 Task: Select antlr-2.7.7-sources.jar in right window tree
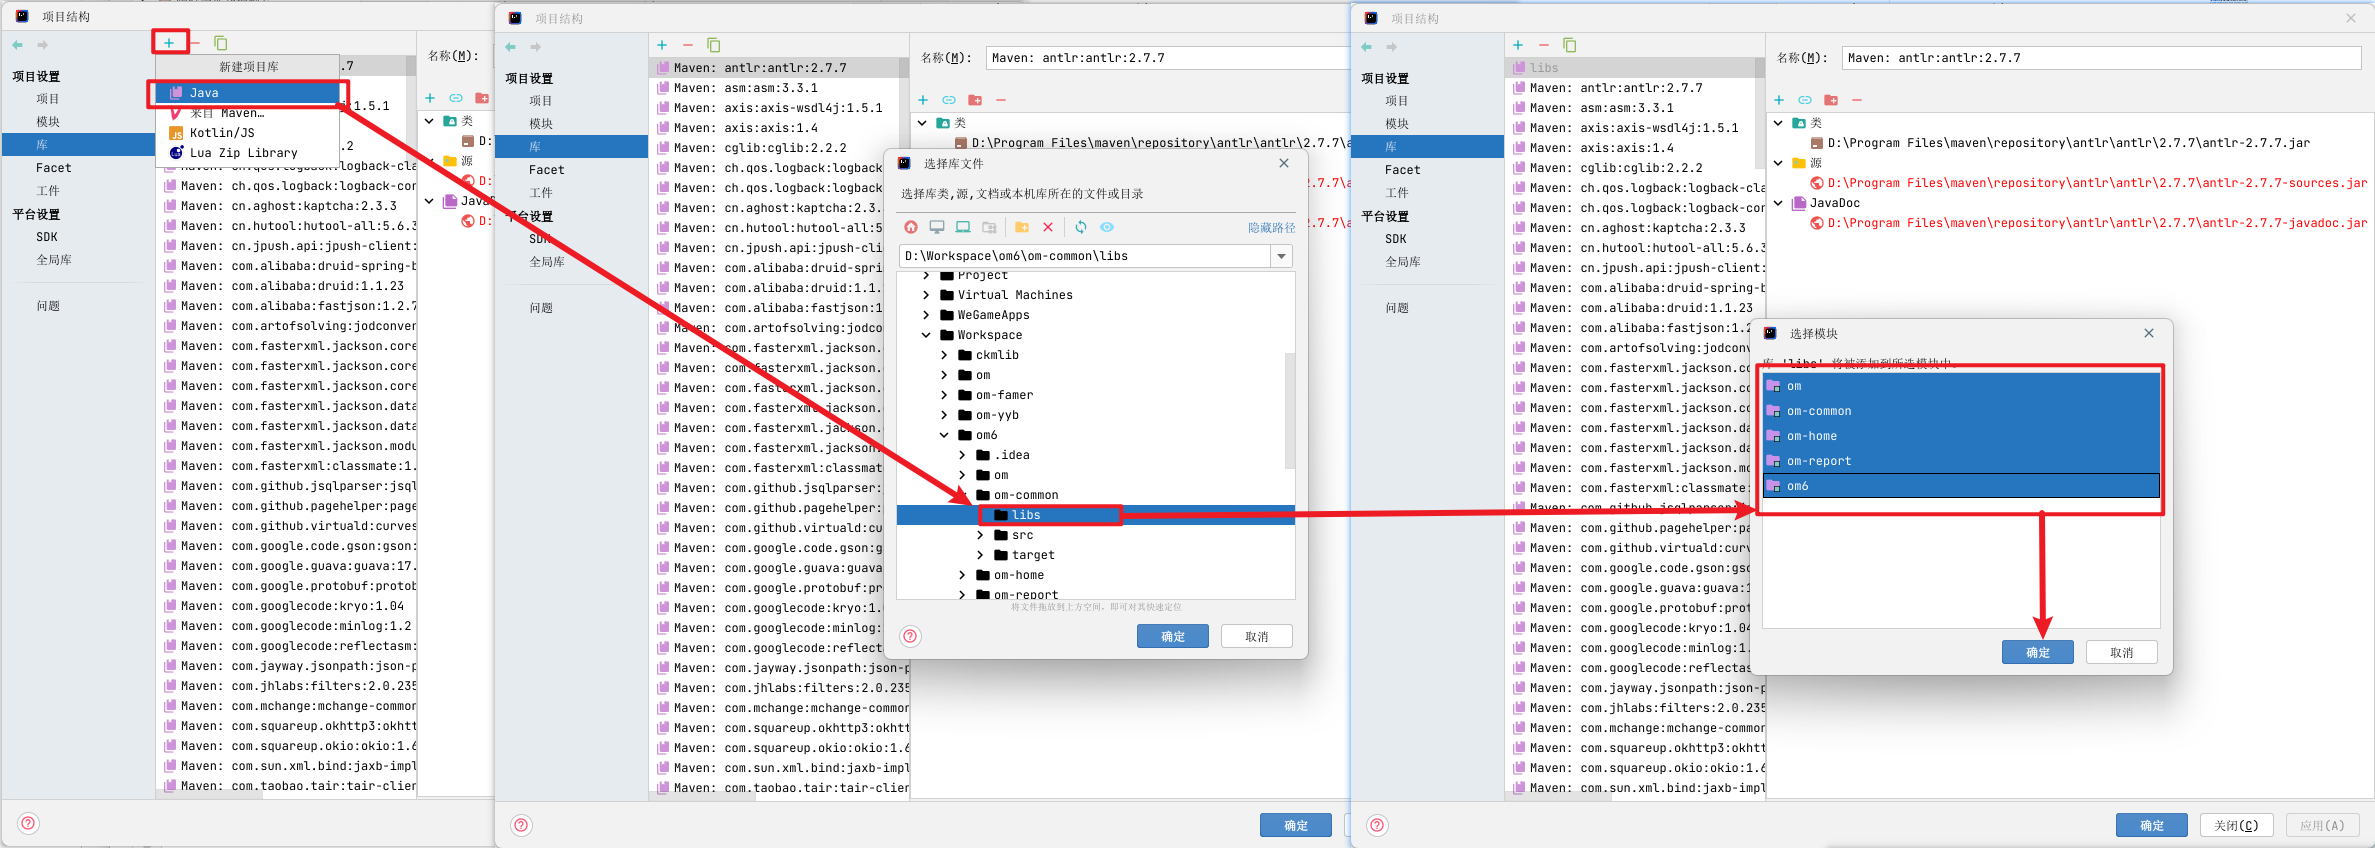pyautogui.click(x=2097, y=183)
